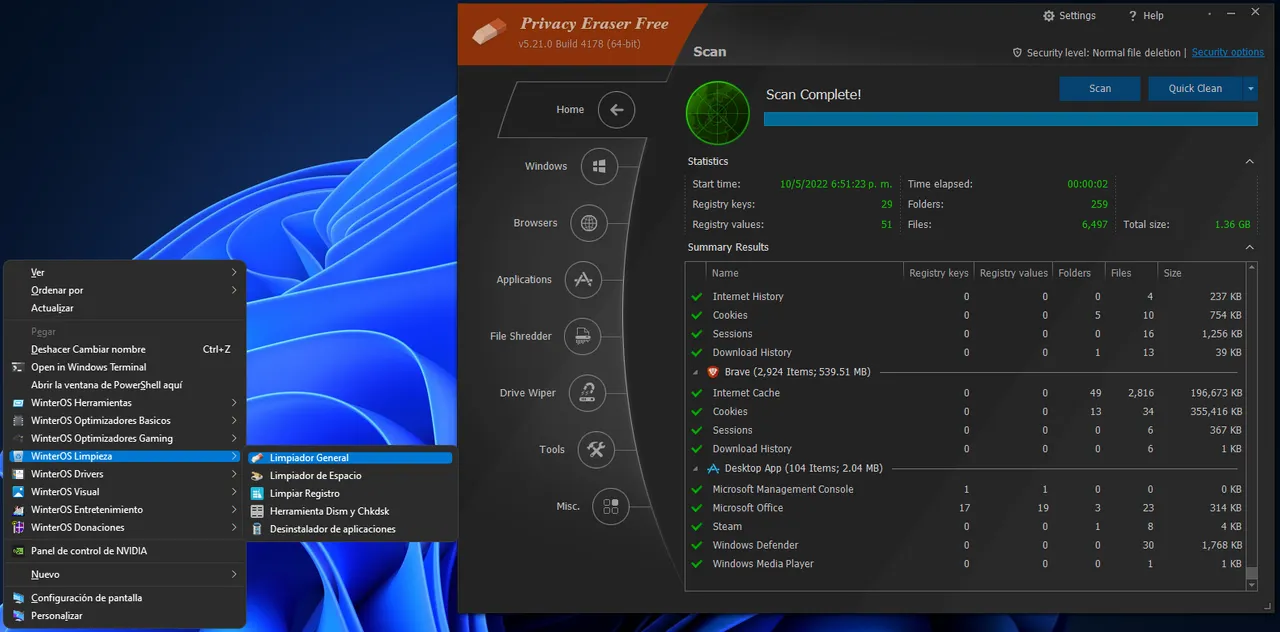Open the Windows section icon
This screenshot has height=632, width=1280.
pyautogui.click(x=599, y=166)
